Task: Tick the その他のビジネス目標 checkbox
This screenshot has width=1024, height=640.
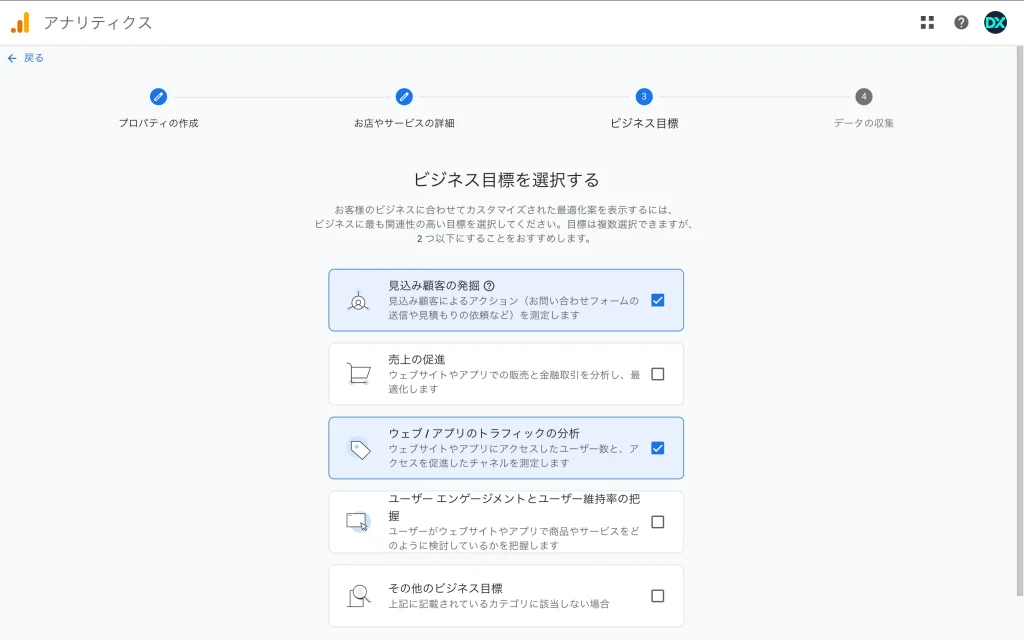Action: [x=657, y=596]
